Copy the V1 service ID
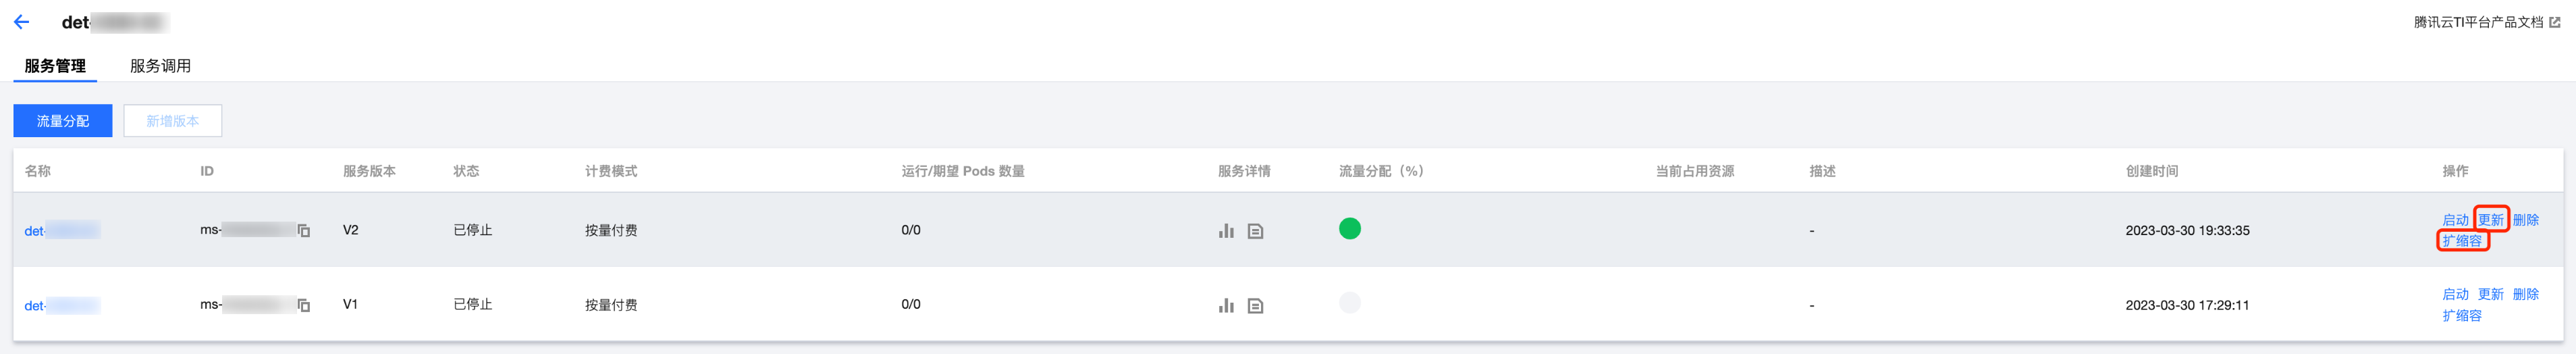This screenshot has width=2576, height=354. point(304,306)
